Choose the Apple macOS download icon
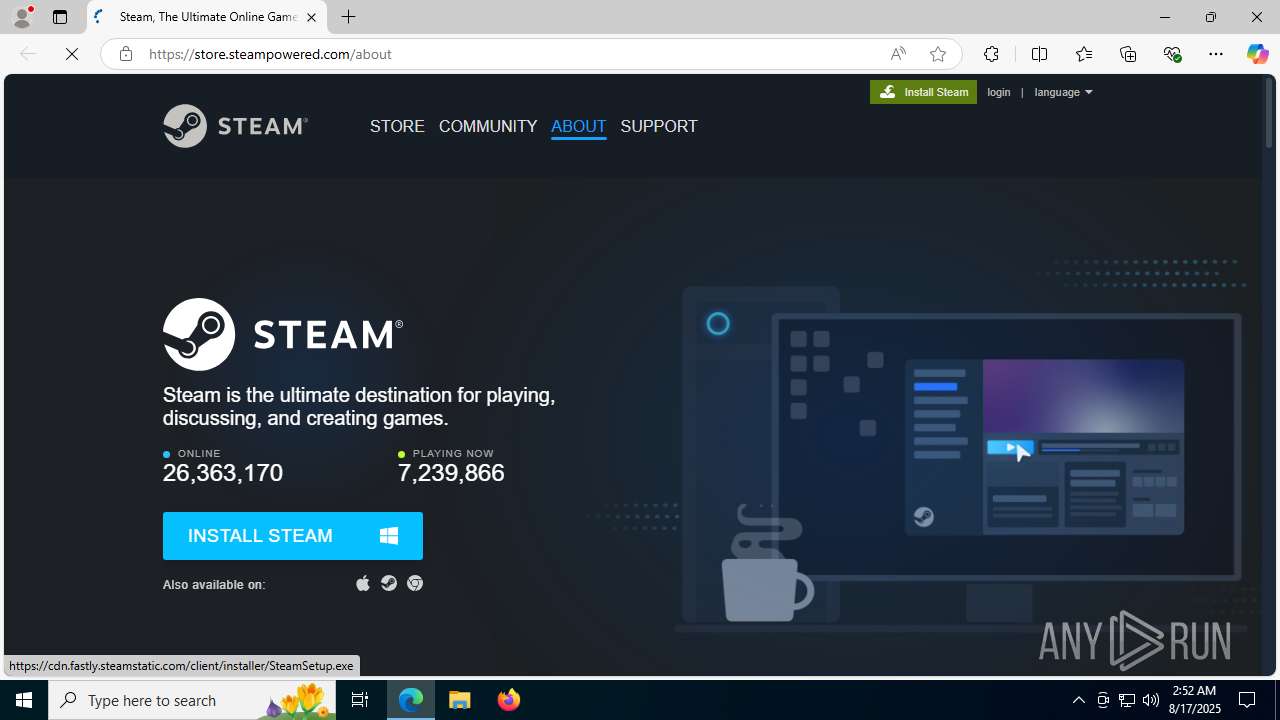This screenshot has height=720, width=1280. point(363,583)
